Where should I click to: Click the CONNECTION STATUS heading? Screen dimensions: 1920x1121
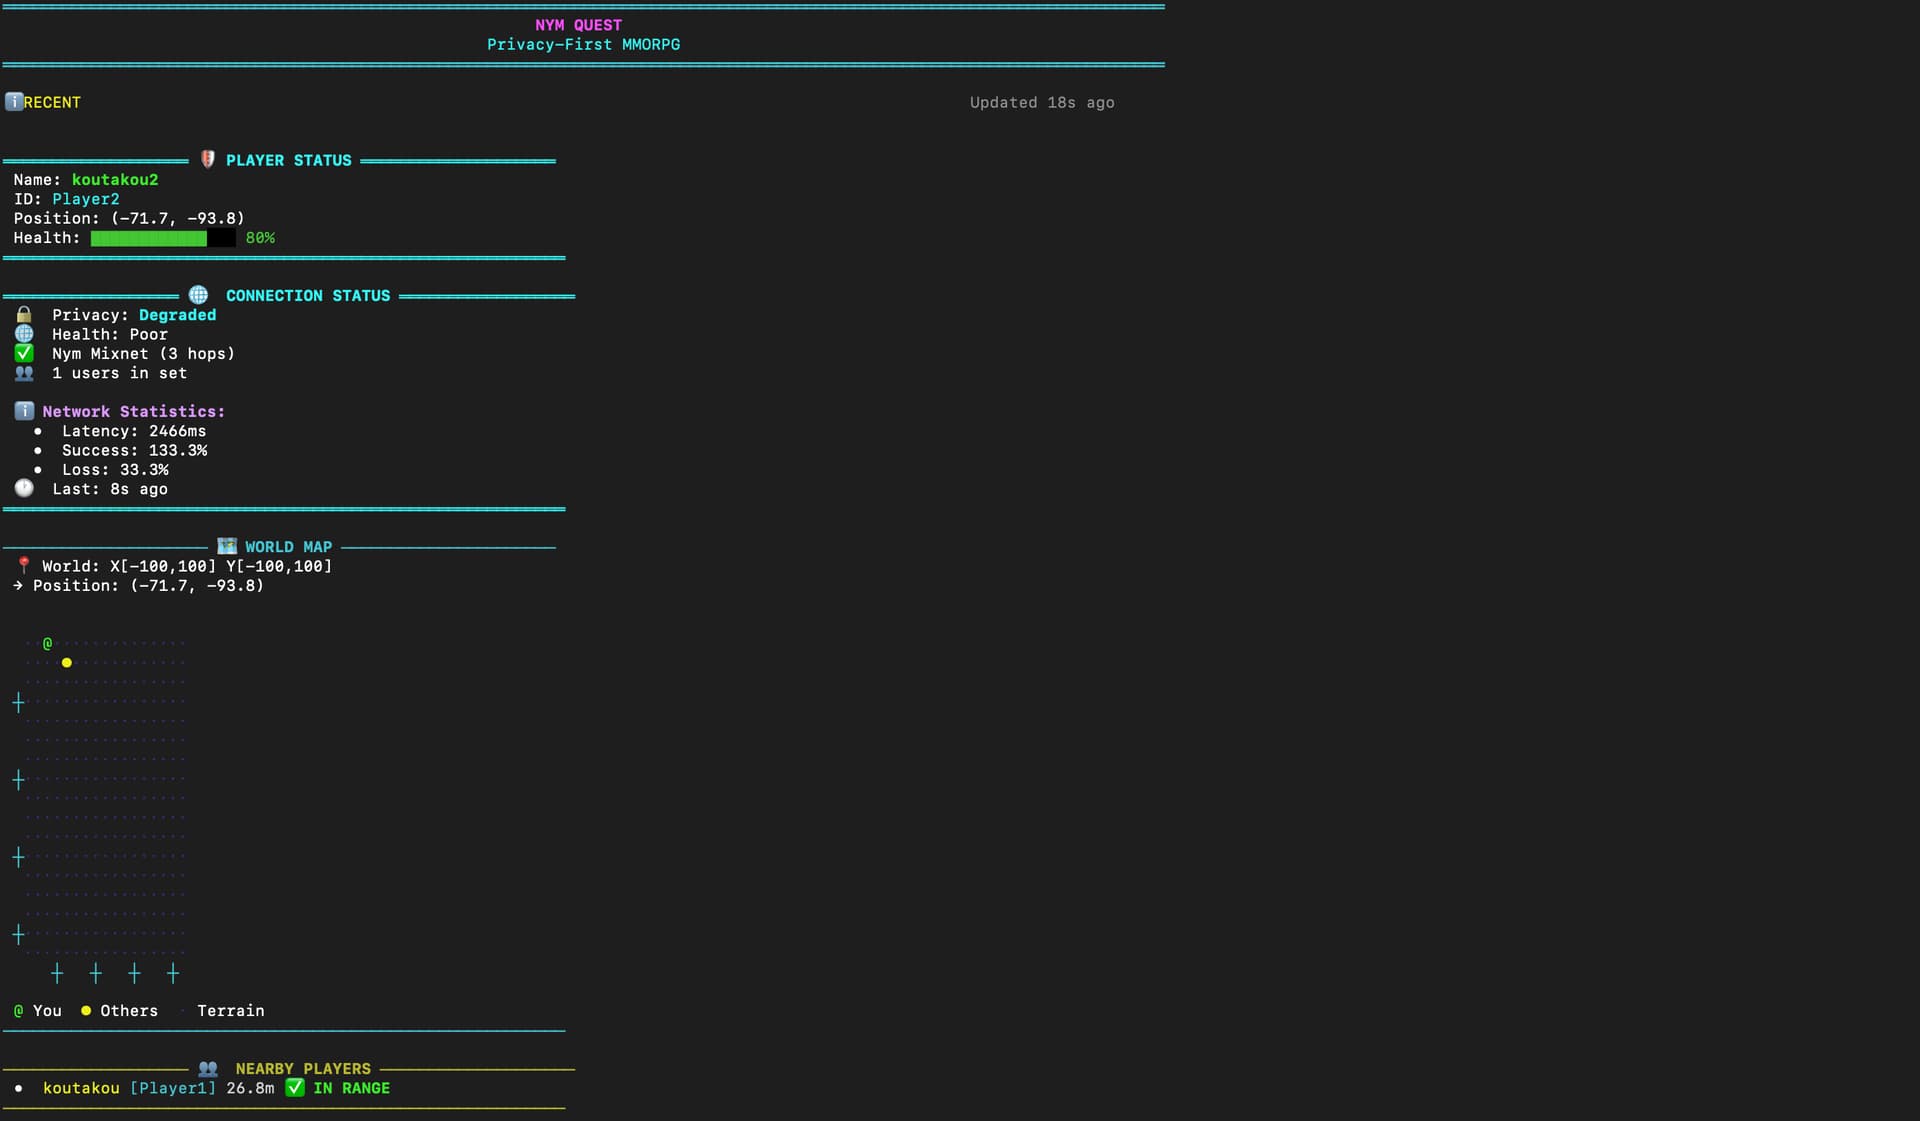tap(308, 295)
